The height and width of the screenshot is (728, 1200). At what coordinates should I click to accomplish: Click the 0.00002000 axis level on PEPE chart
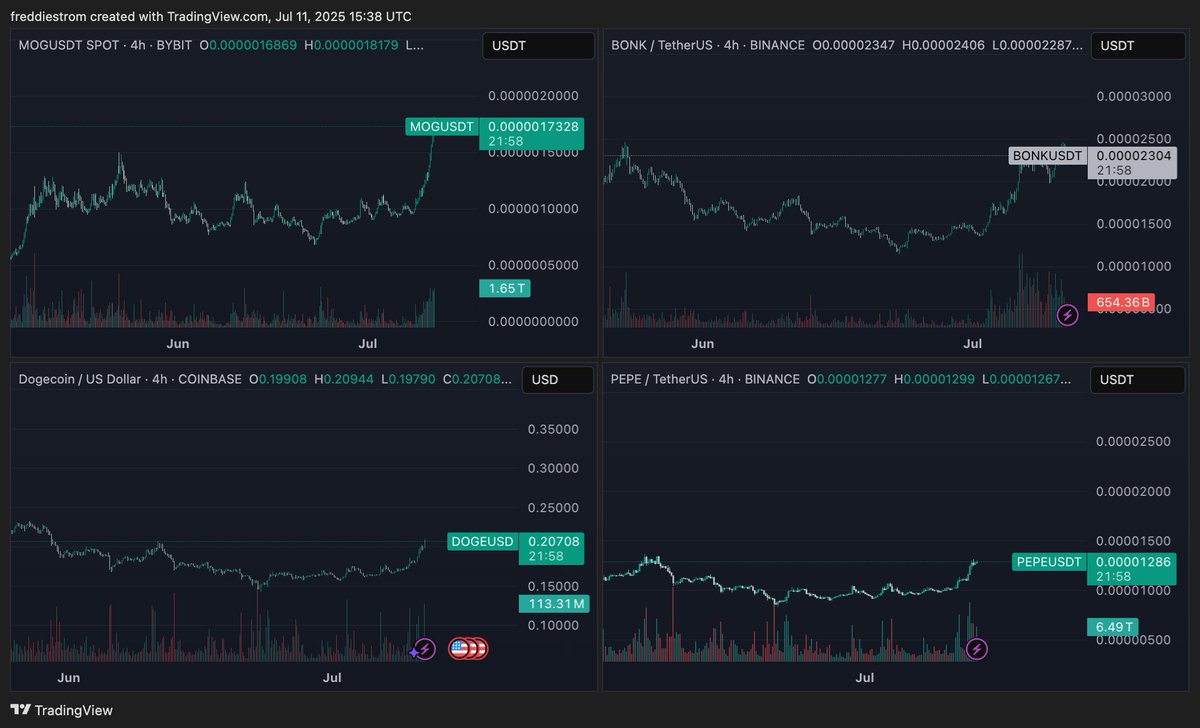point(1134,491)
